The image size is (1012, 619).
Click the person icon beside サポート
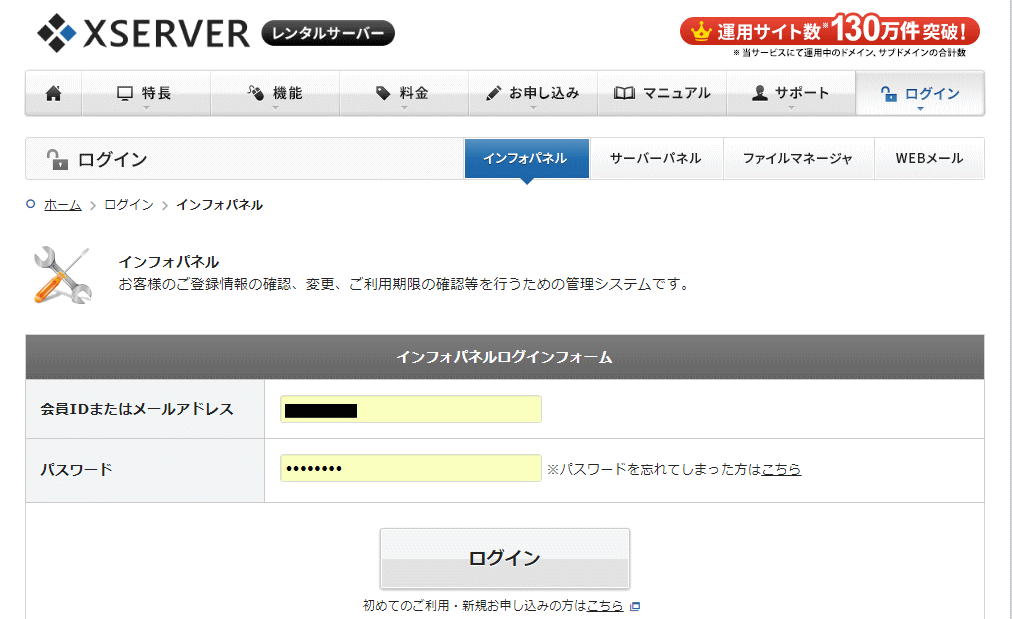pyautogui.click(x=760, y=94)
